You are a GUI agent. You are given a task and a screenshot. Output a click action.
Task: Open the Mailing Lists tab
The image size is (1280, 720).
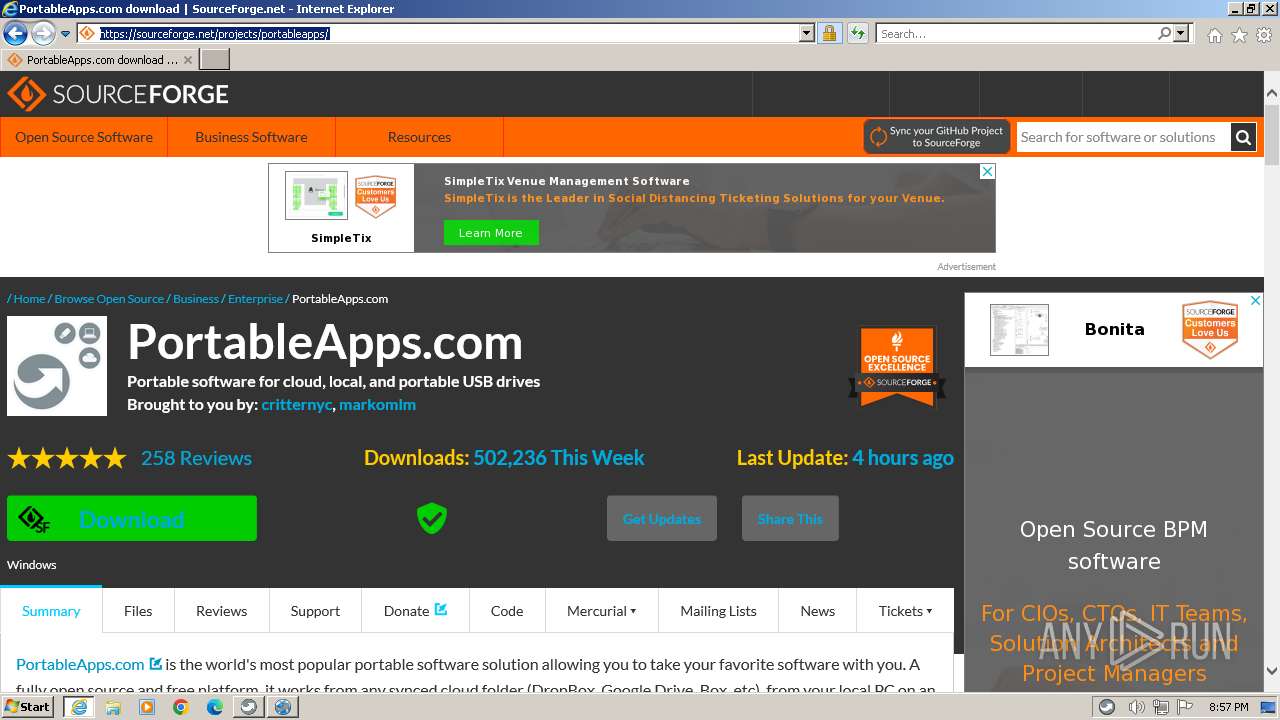(718, 611)
